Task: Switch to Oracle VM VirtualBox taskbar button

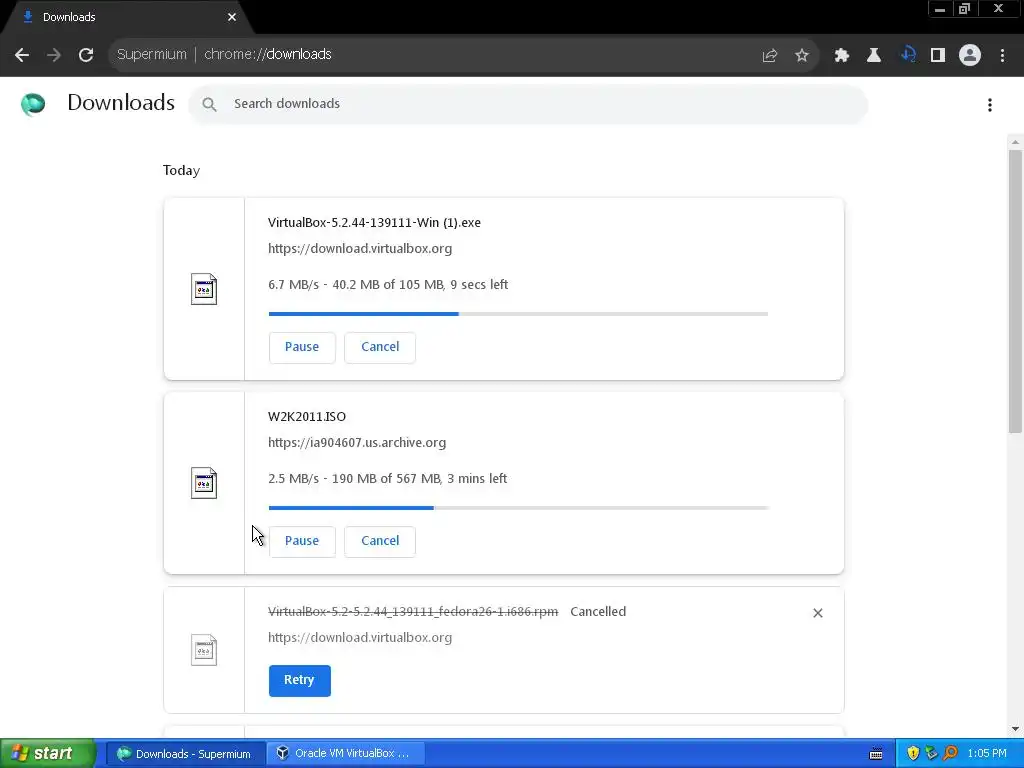Action: [347, 754]
